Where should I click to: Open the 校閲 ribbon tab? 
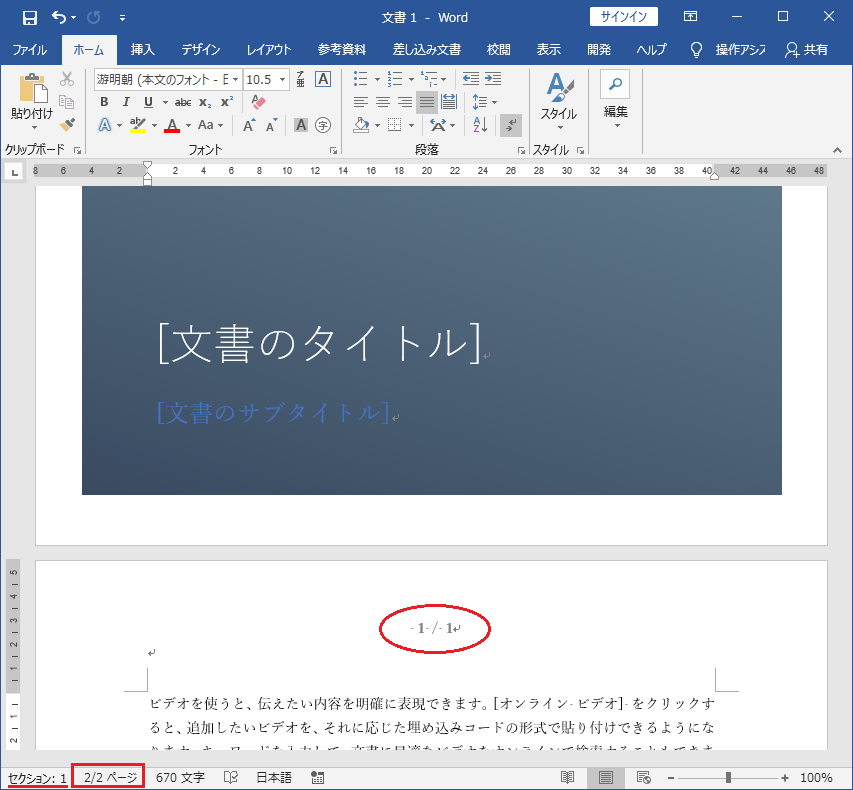click(498, 49)
